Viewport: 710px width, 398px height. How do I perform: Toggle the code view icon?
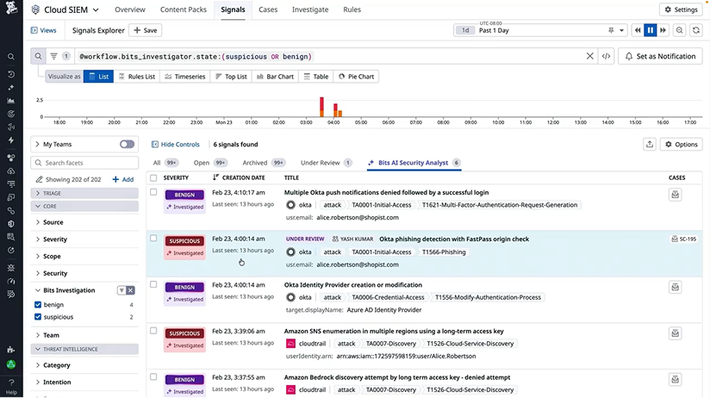pos(606,56)
